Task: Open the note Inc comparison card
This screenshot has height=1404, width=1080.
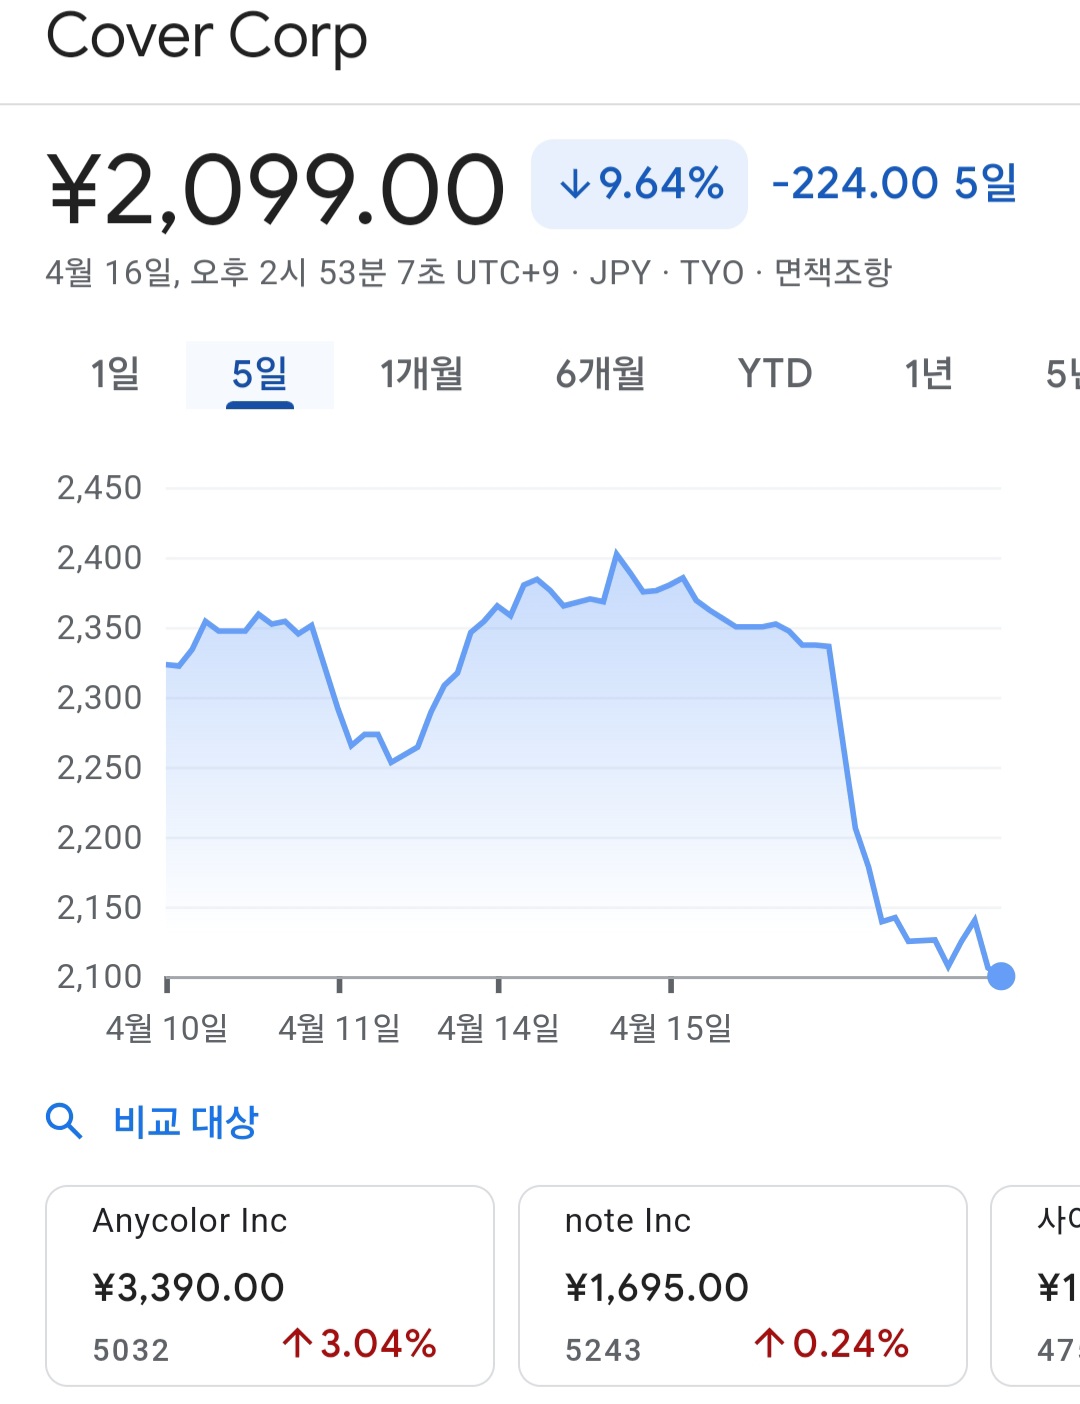Action: click(742, 1285)
